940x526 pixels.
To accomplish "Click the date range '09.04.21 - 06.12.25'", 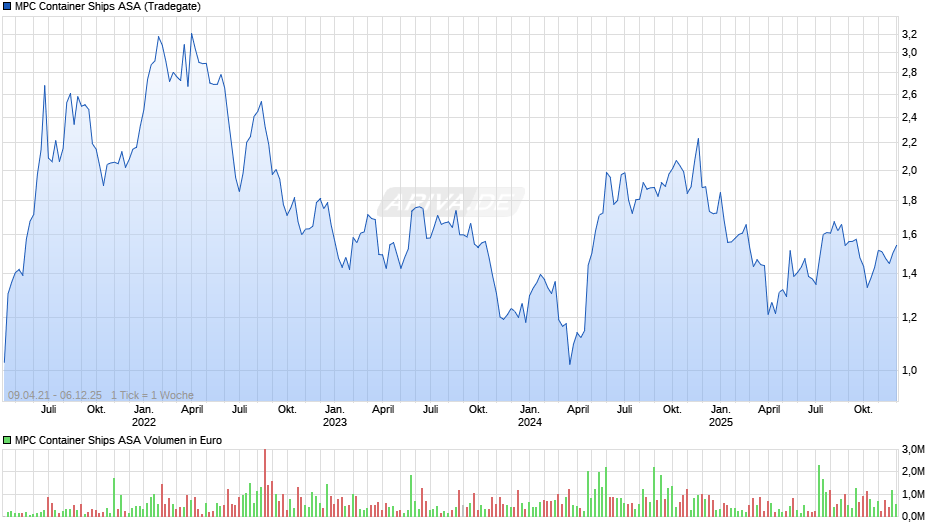I will tap(55, 395).
